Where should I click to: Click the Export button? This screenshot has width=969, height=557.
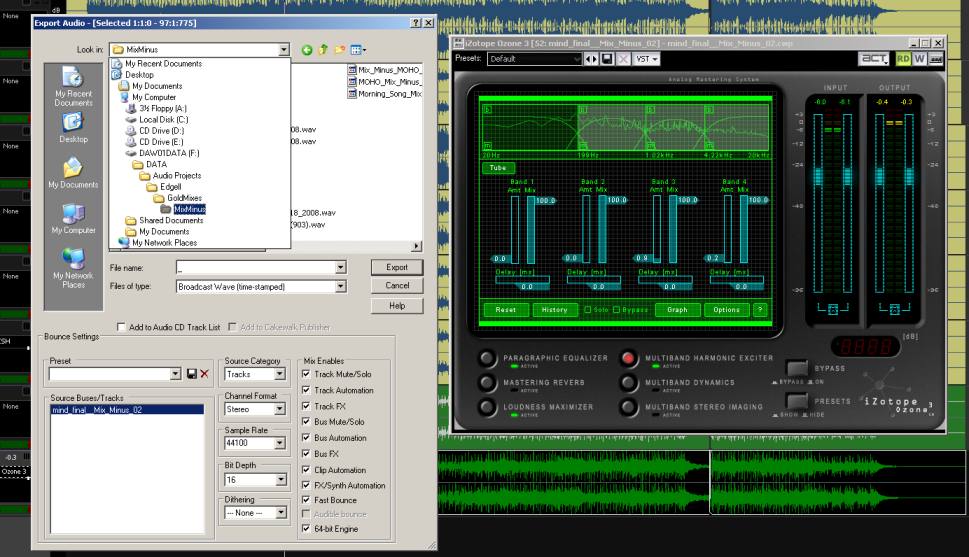[397, 268]
